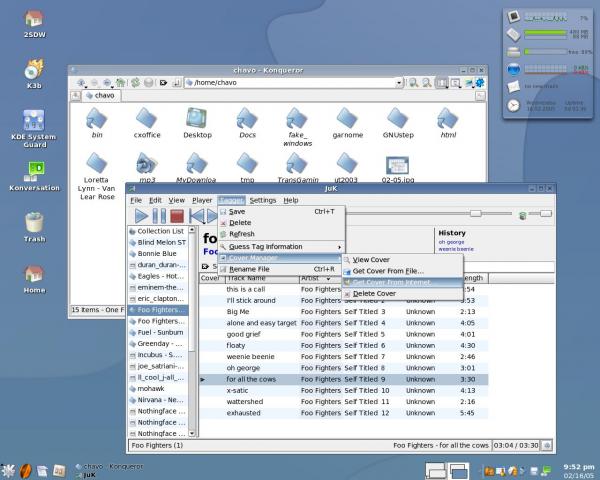Choose Get Cover From File
This screenshot has height=480, width=600.
[x=403, y=271]
